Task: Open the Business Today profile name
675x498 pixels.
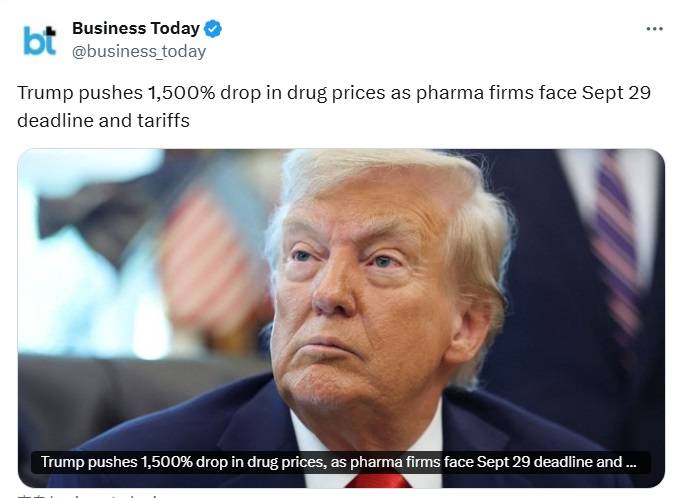Action: pyautogui.click(x=136, y=28)
